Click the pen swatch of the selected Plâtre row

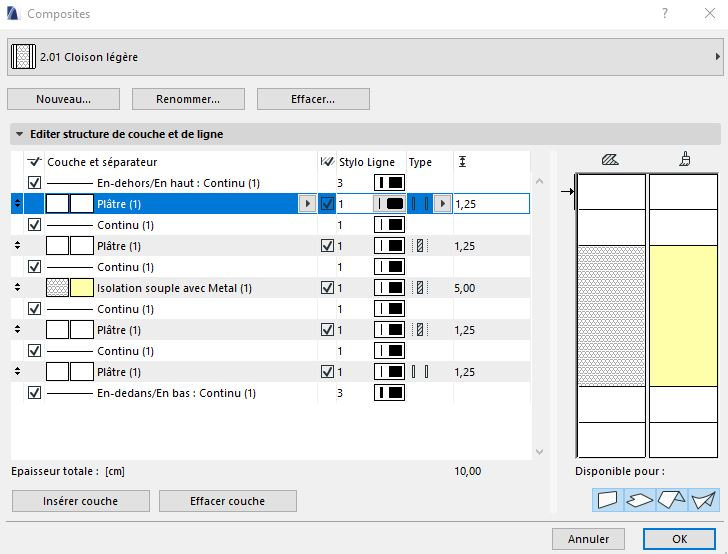click(x=389, y=204)
